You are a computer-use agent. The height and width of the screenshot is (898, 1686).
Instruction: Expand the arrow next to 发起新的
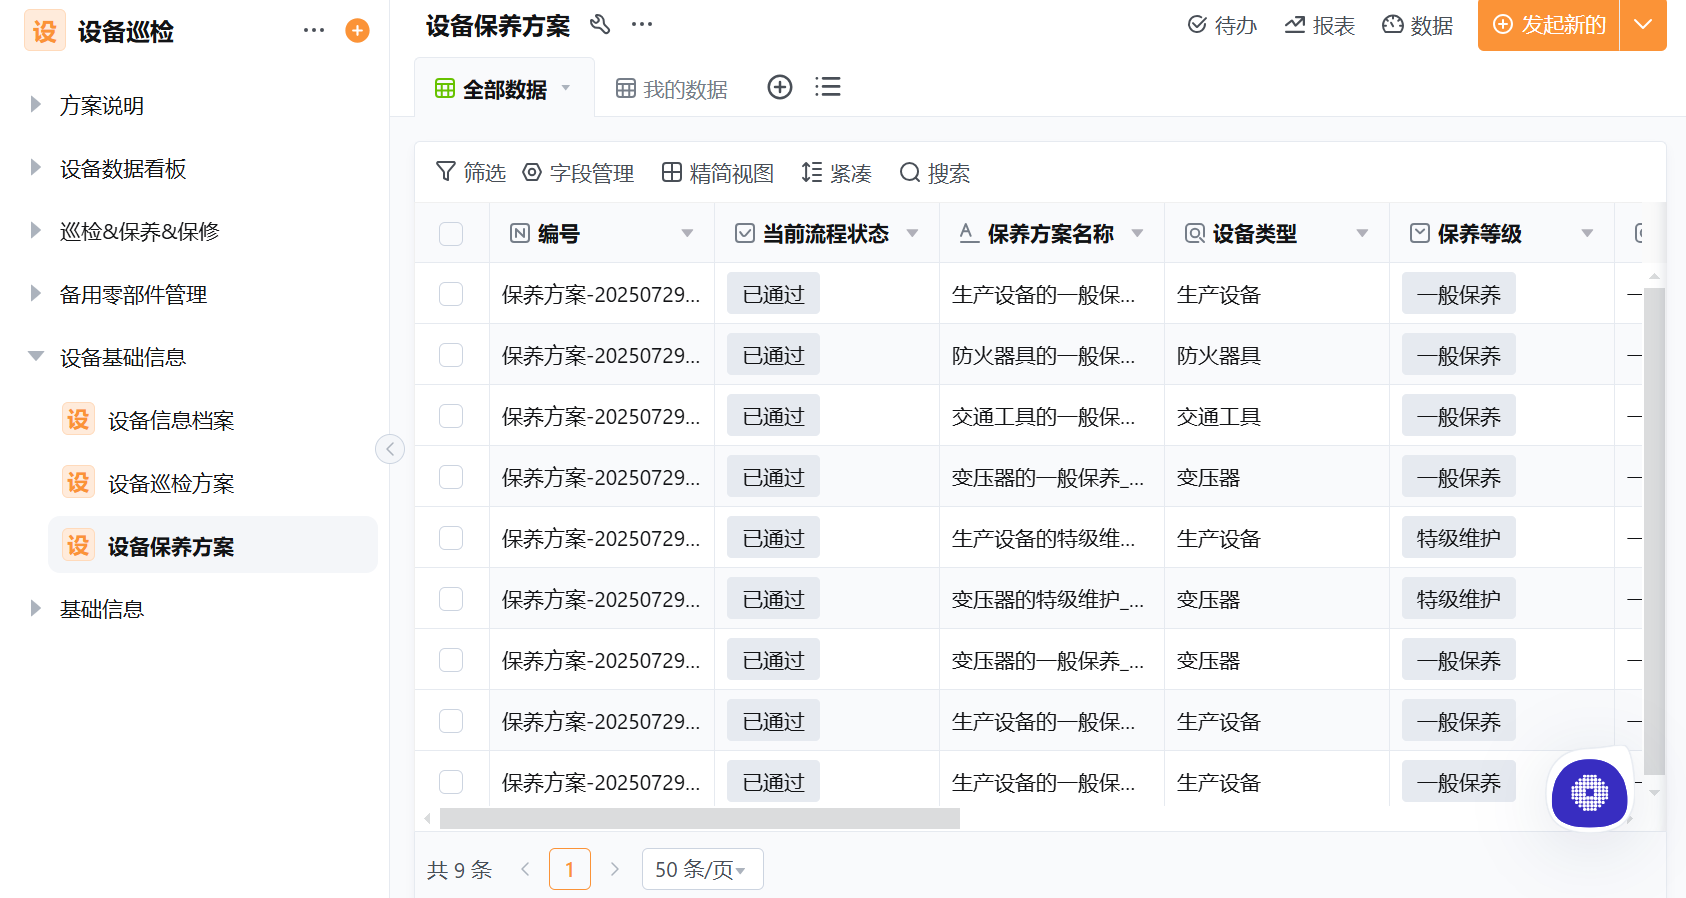coord(1643,25)
